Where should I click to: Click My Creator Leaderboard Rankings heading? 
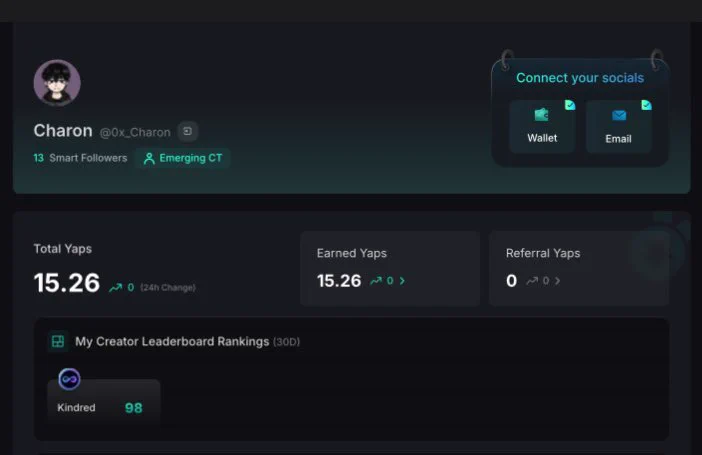(x=172, y=342)
